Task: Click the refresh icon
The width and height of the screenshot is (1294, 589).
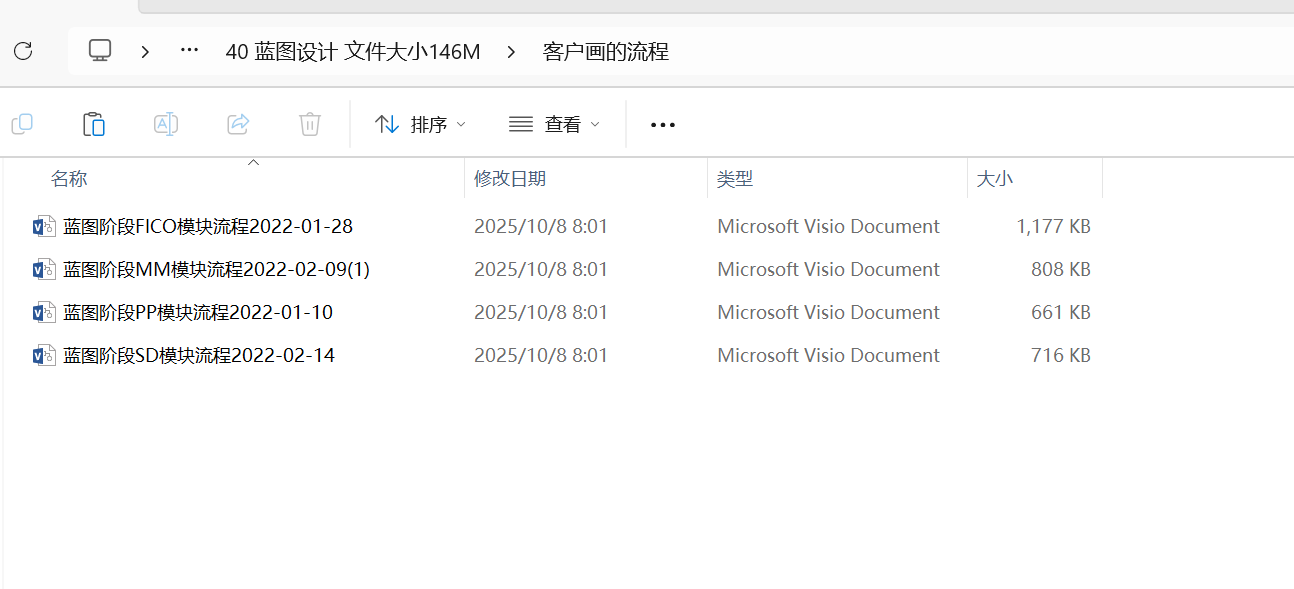Action: 23,51
